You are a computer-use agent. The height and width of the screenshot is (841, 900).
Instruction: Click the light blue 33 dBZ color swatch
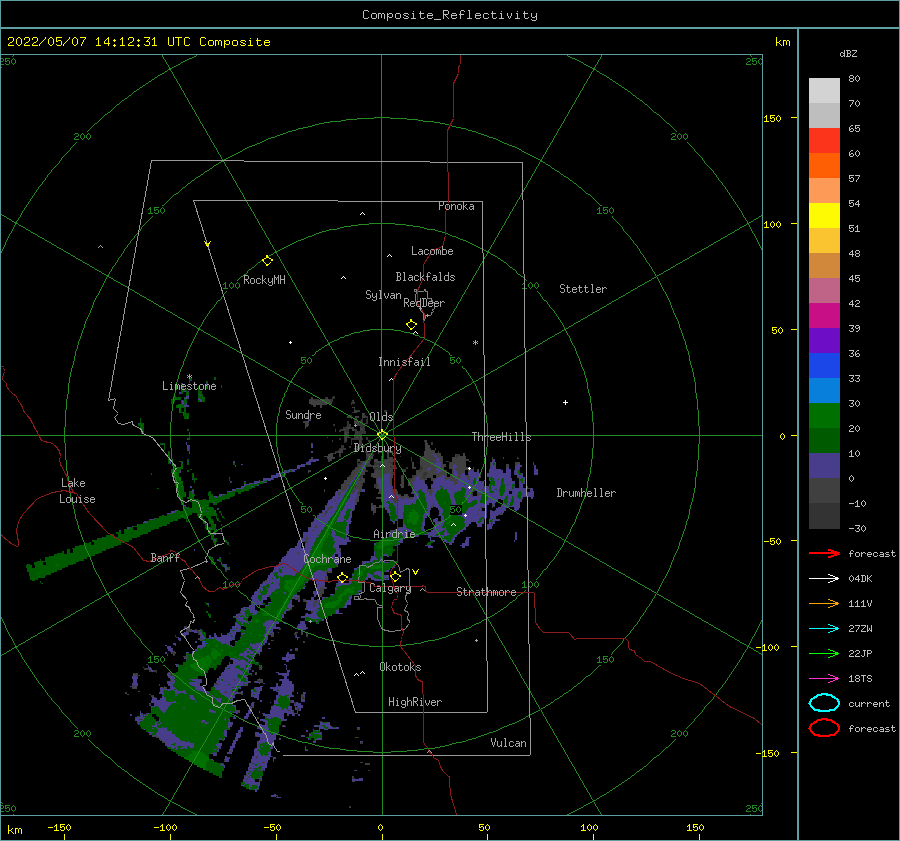click(x=824, y=390)
